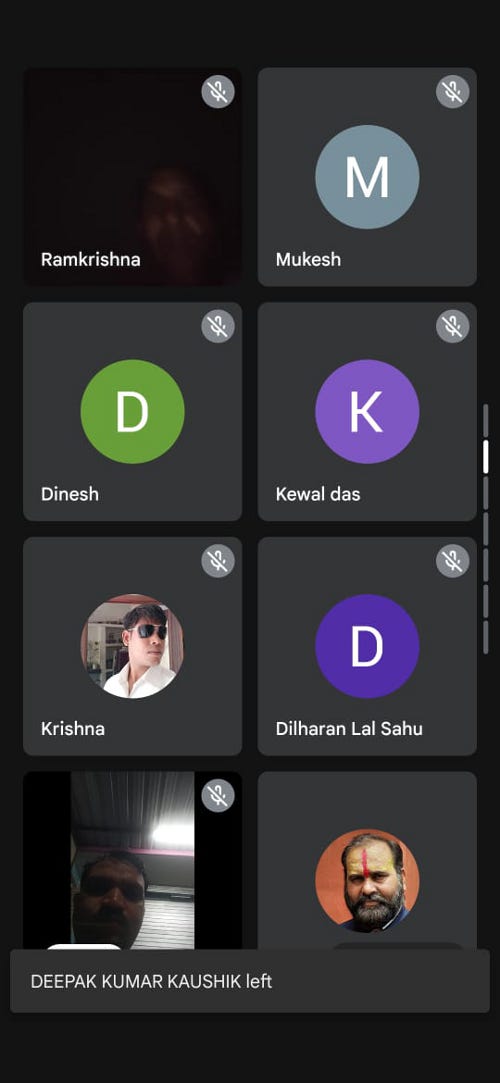
Task: Select the dark purple D avatar circle
Action: [367, 646]
